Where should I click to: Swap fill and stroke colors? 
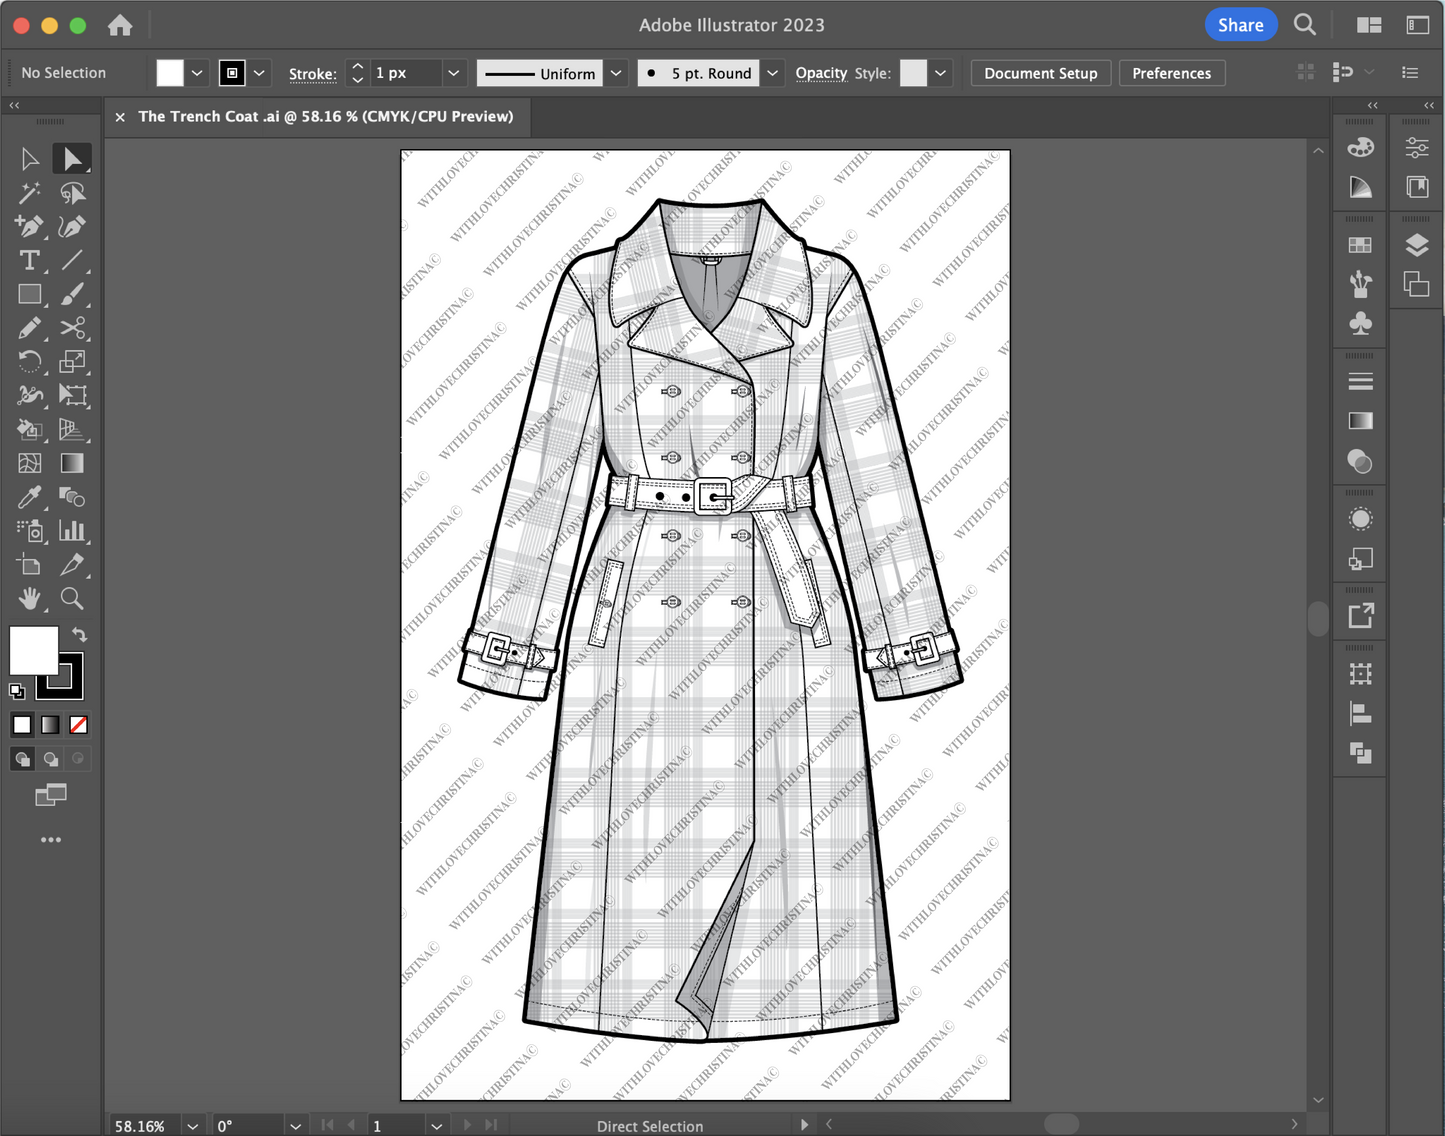[79, 634]
